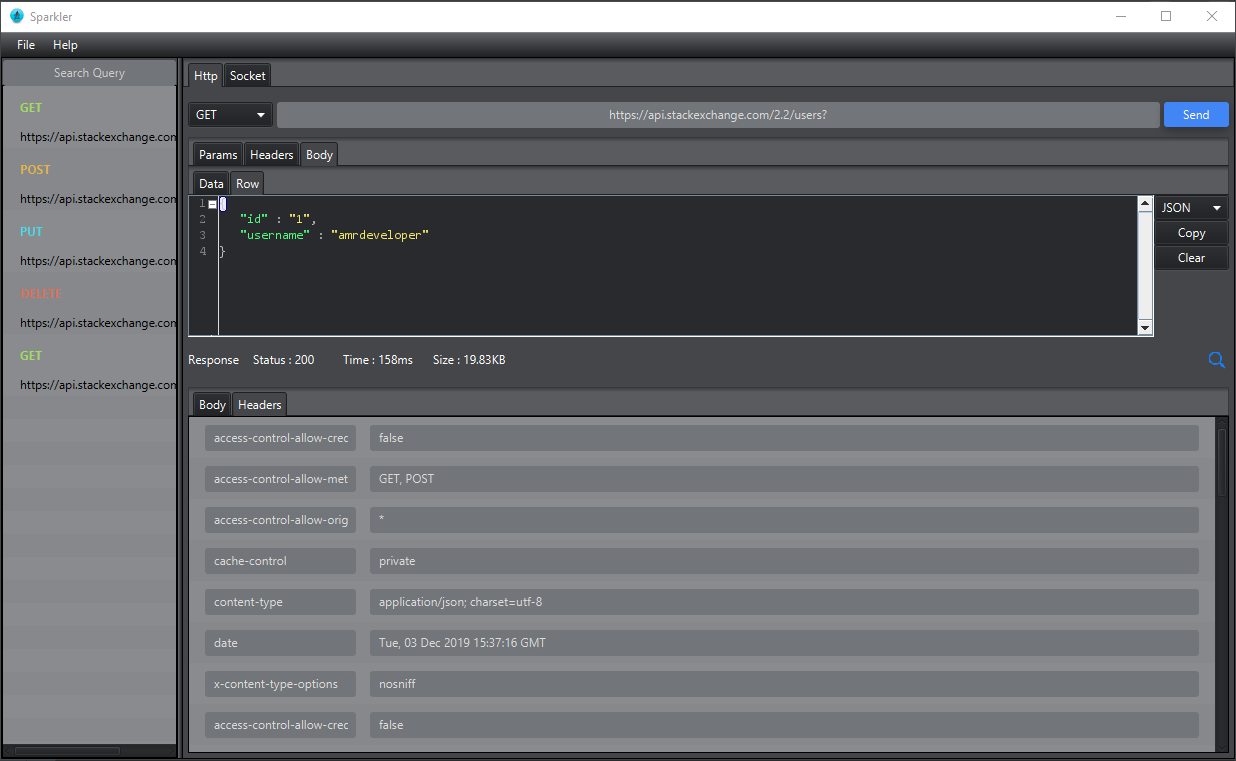Clear the body editor with Clear button
The height and width of the screenshot is (761, 1236).
1191,258
